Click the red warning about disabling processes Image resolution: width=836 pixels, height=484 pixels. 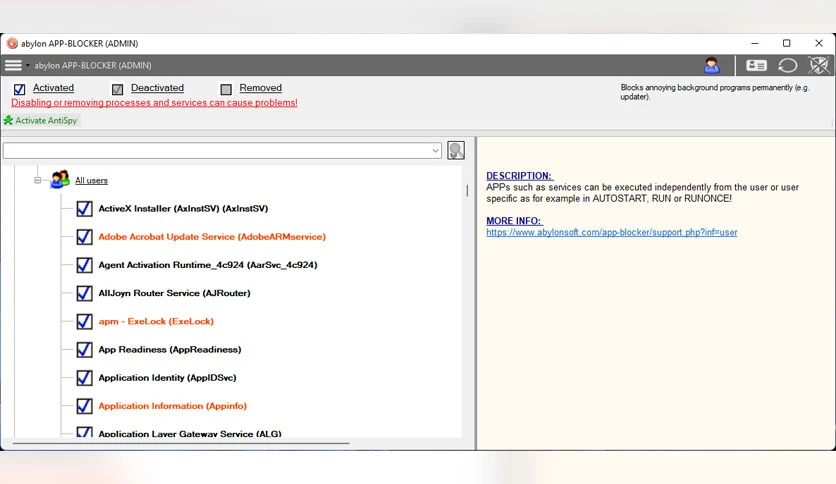(x=154, y=102)
